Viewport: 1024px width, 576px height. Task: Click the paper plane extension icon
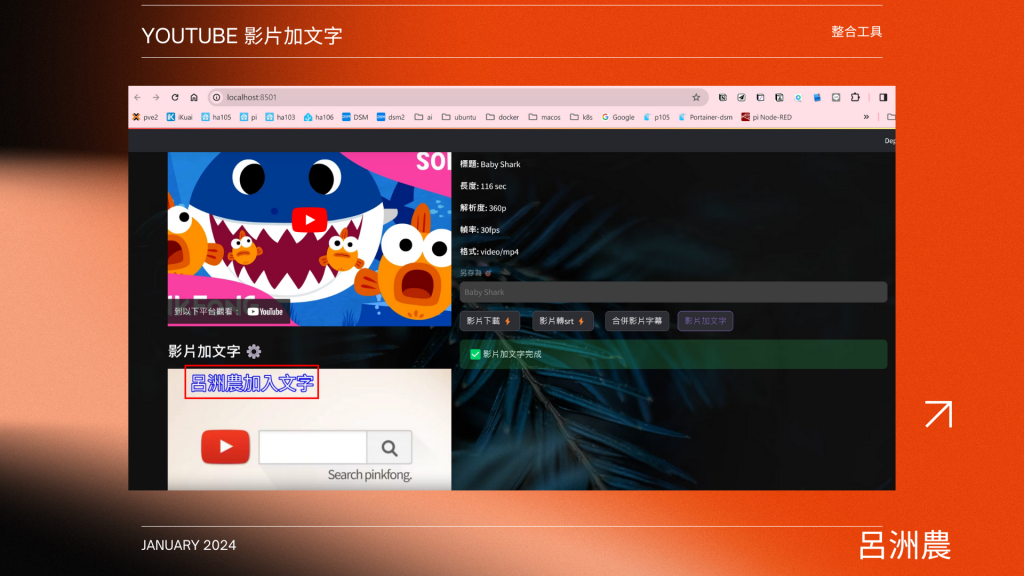[x=741, y=97]
